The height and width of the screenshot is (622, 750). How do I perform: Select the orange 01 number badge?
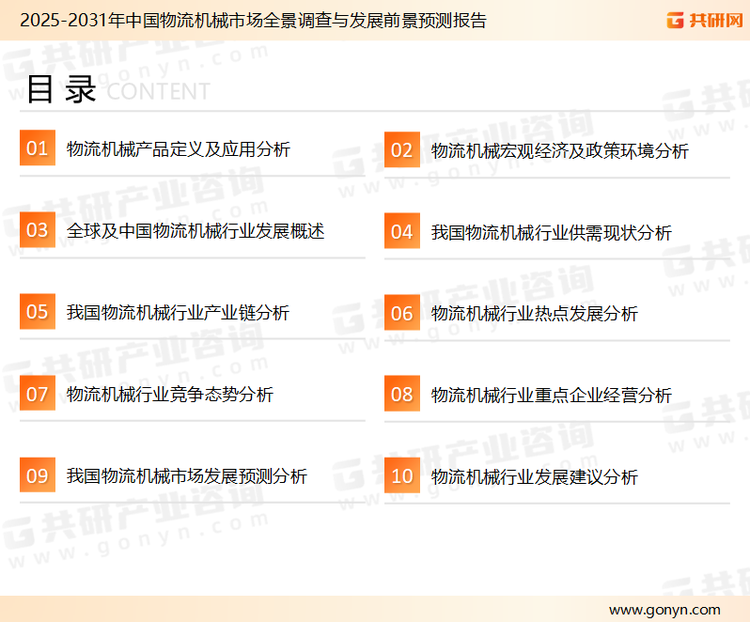click(37, 148)
